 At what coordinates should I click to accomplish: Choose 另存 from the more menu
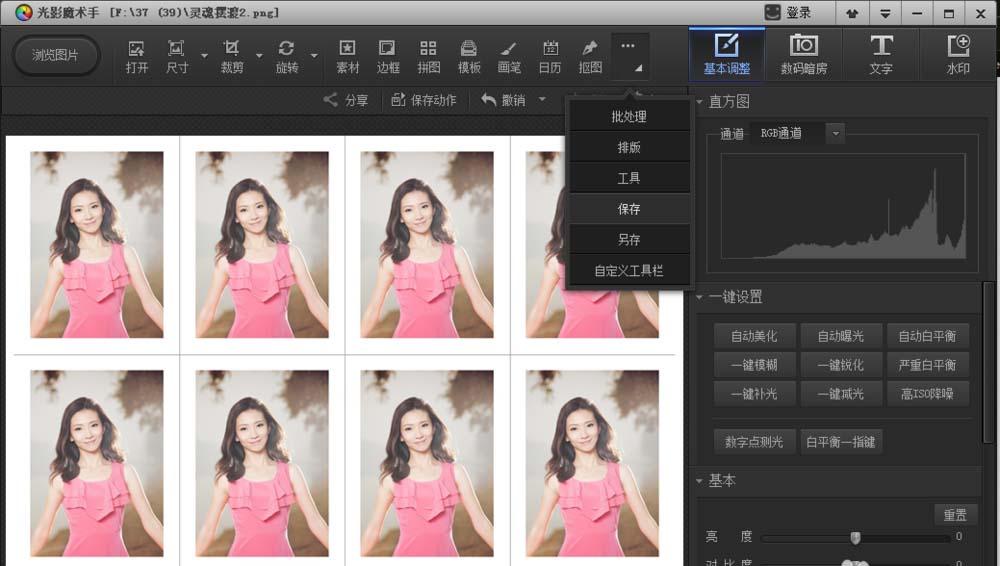[x=629, y=239]
